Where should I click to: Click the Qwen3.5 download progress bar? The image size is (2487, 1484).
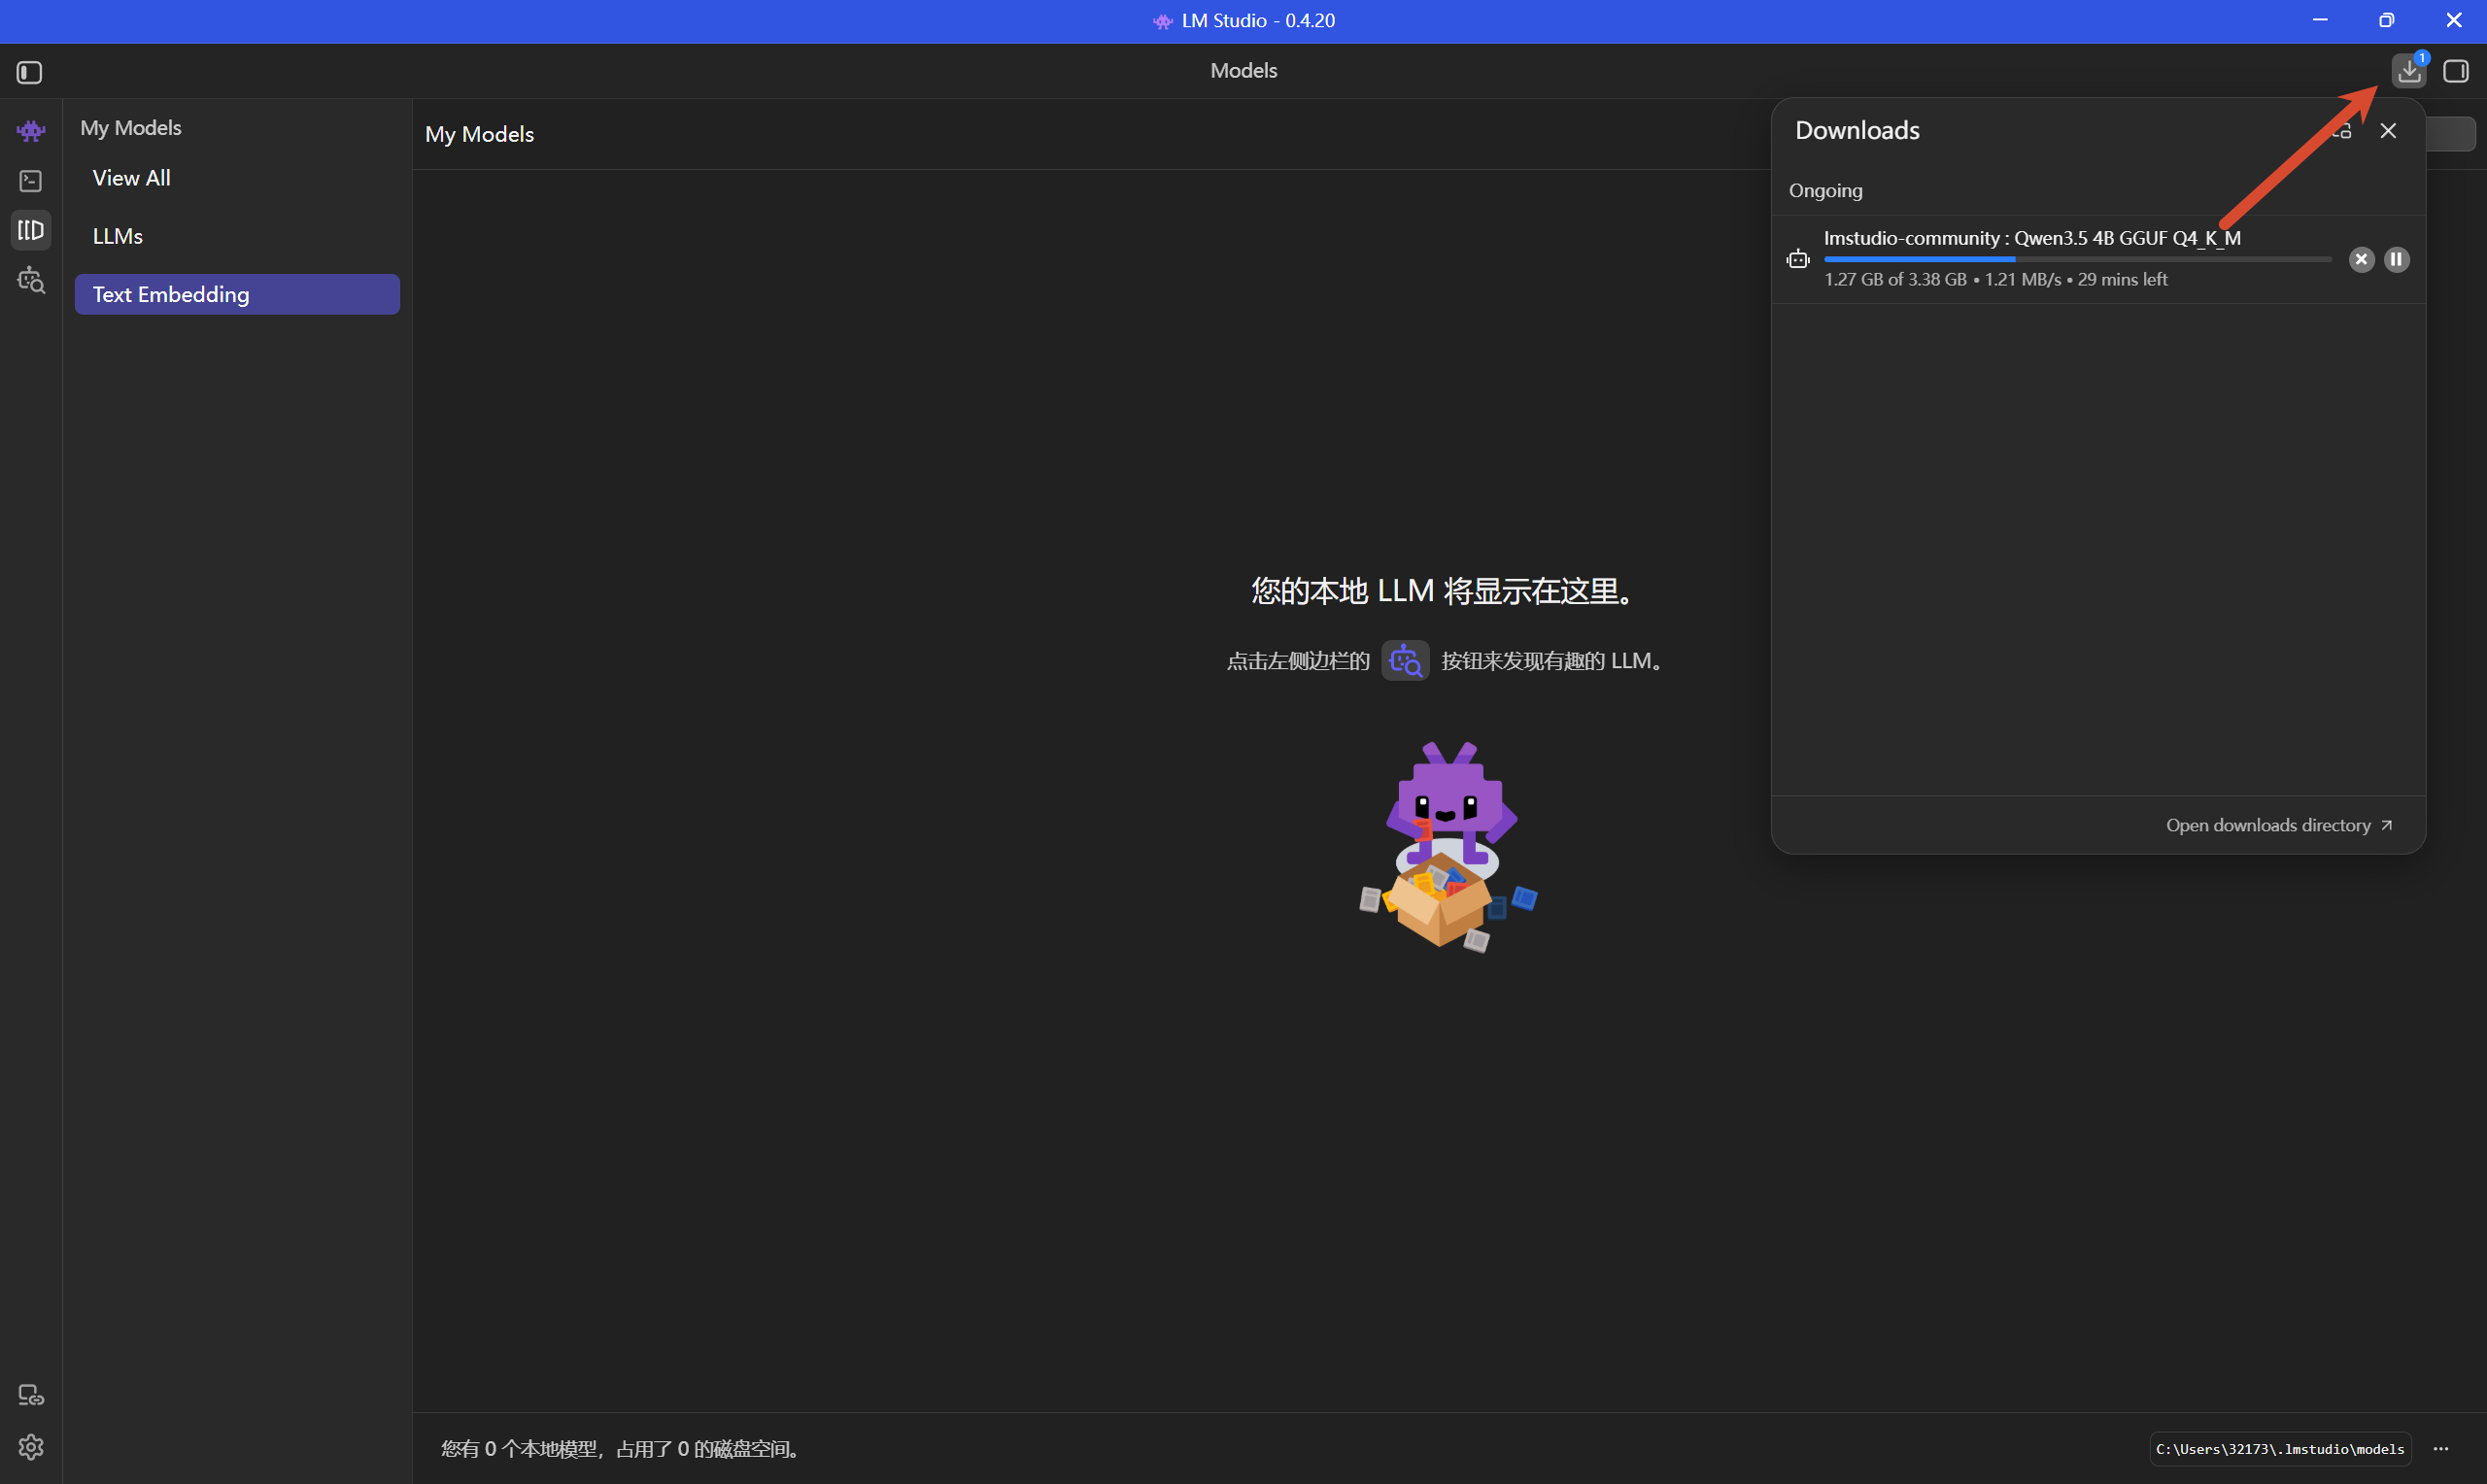pyautogui.click(x=2077, y=259)
